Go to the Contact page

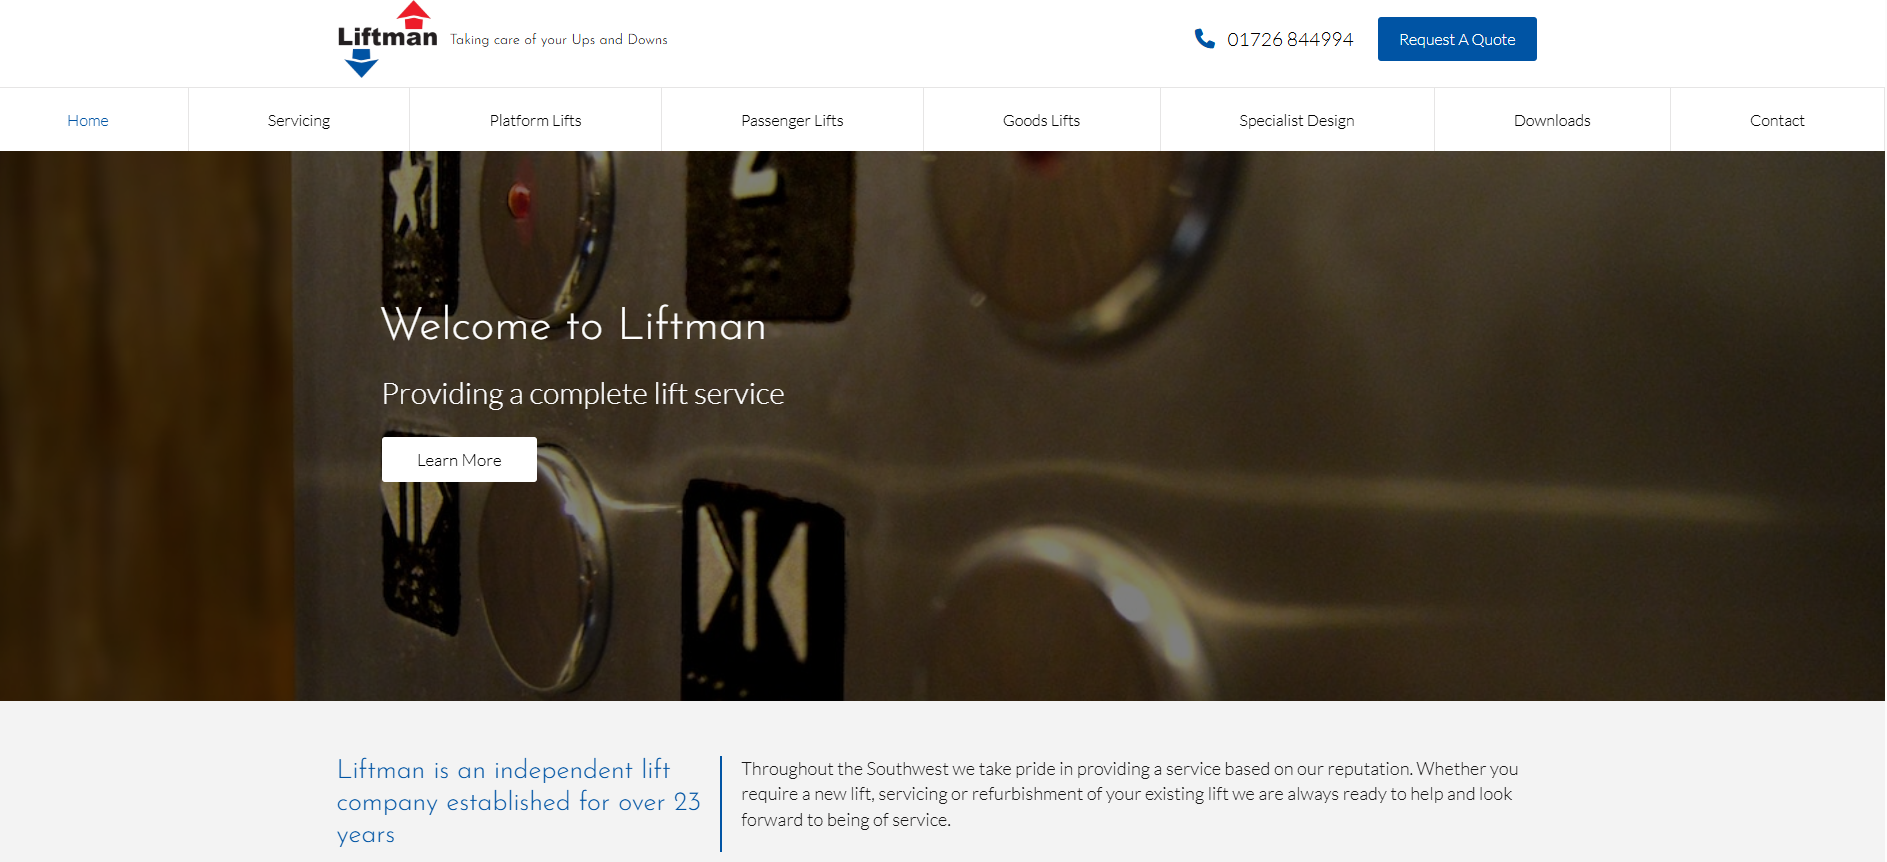[1777, 120]
